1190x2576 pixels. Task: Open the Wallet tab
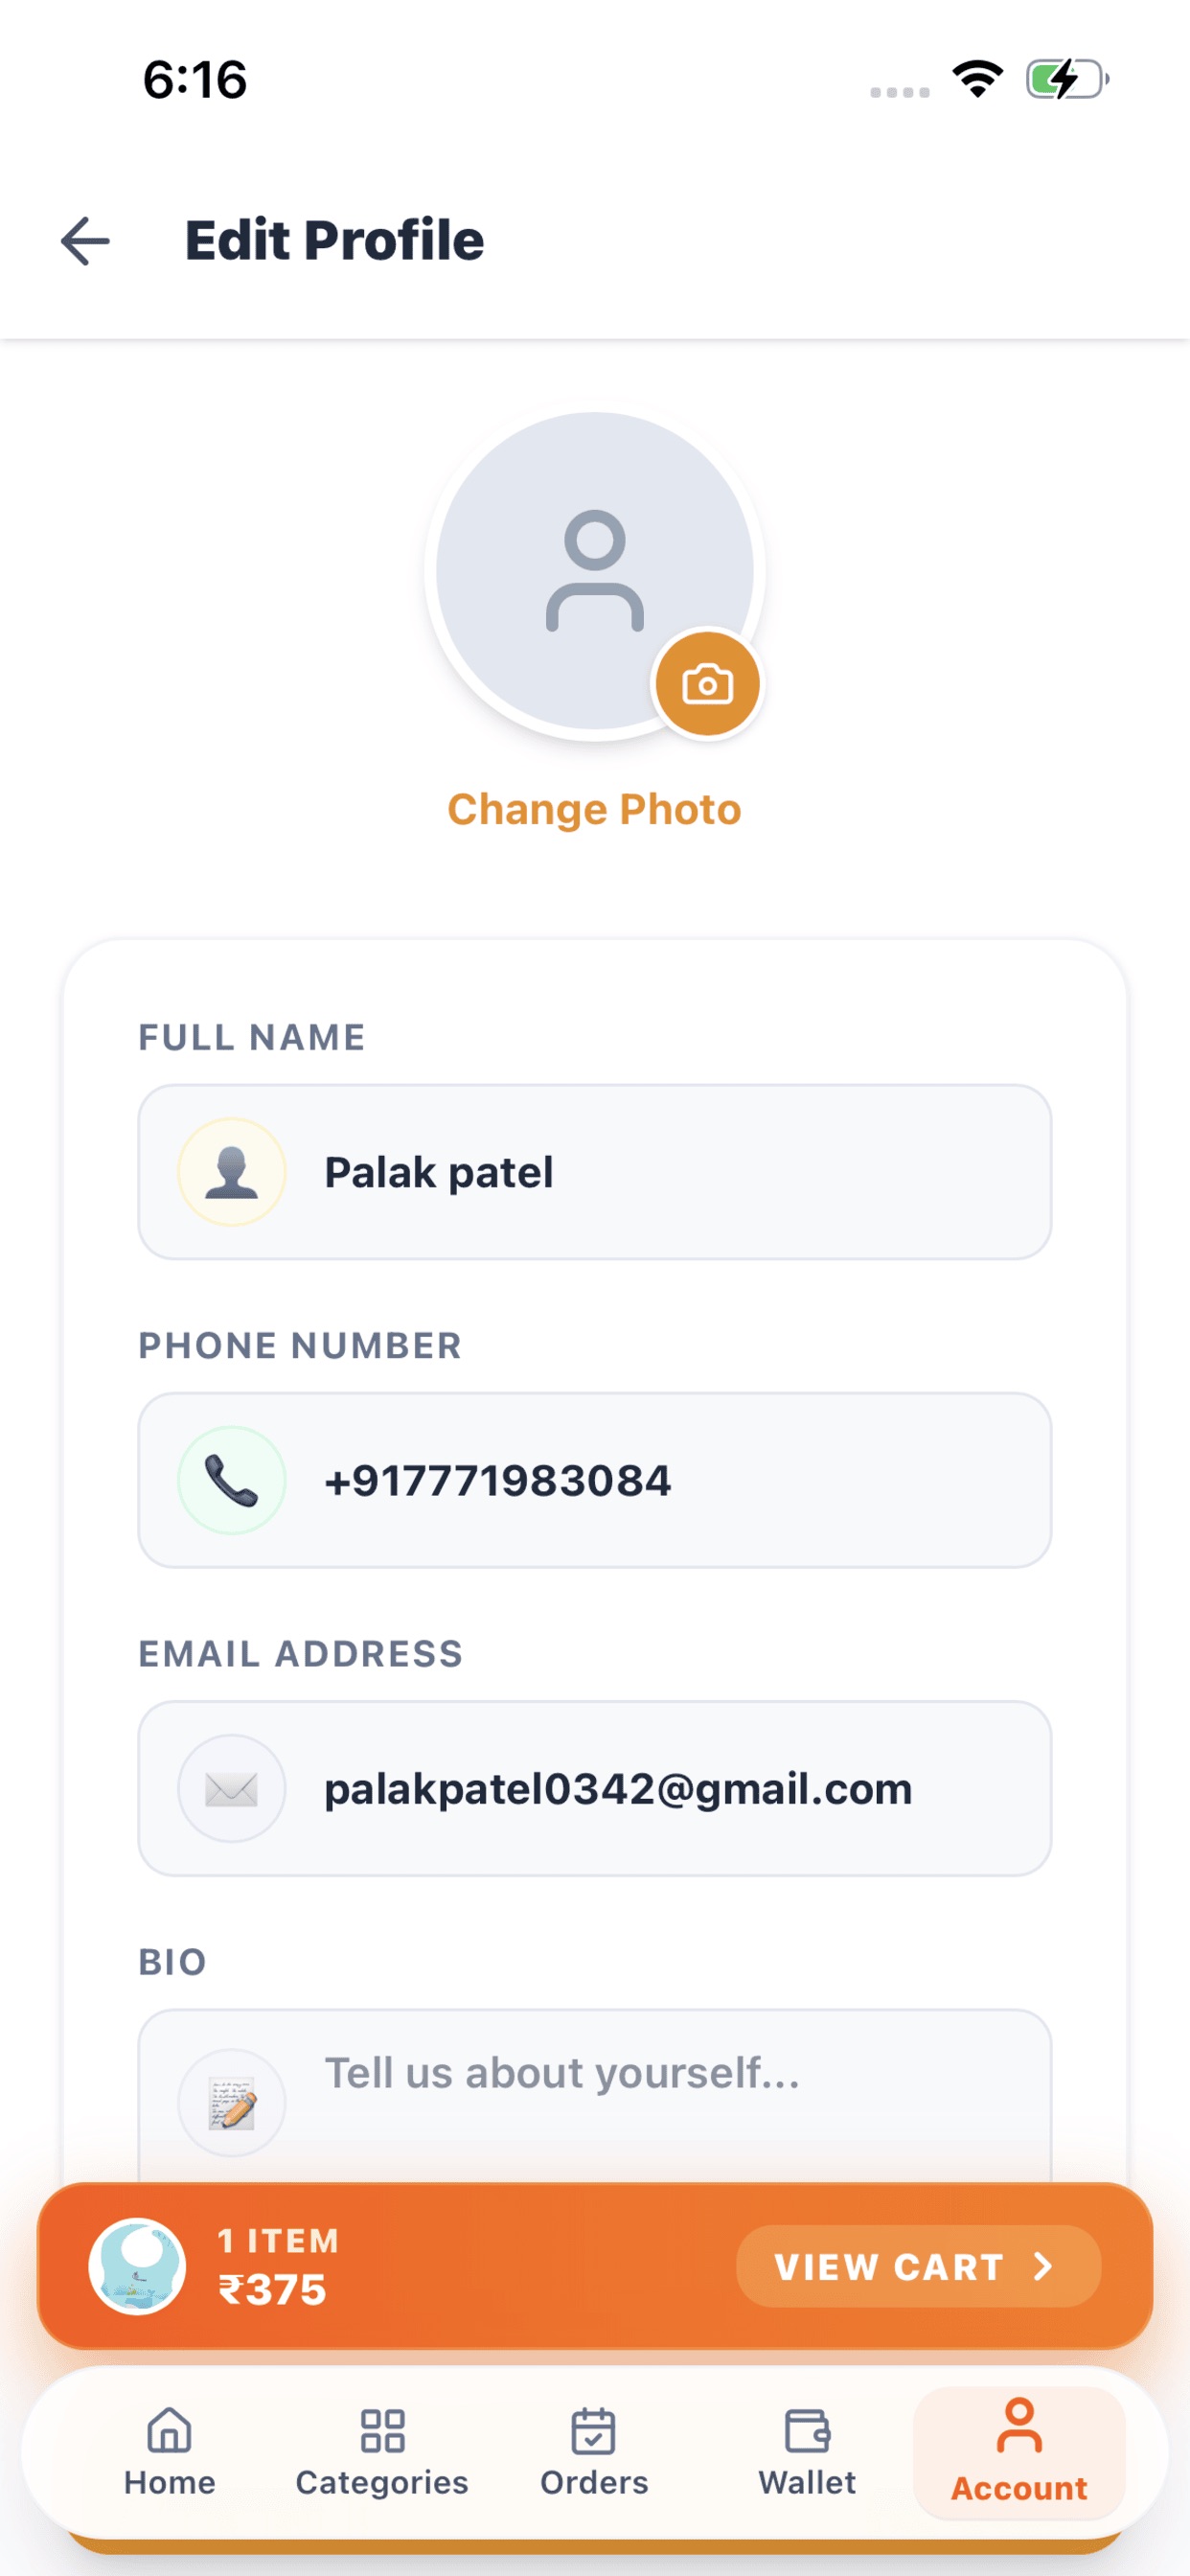(807, 2452)
